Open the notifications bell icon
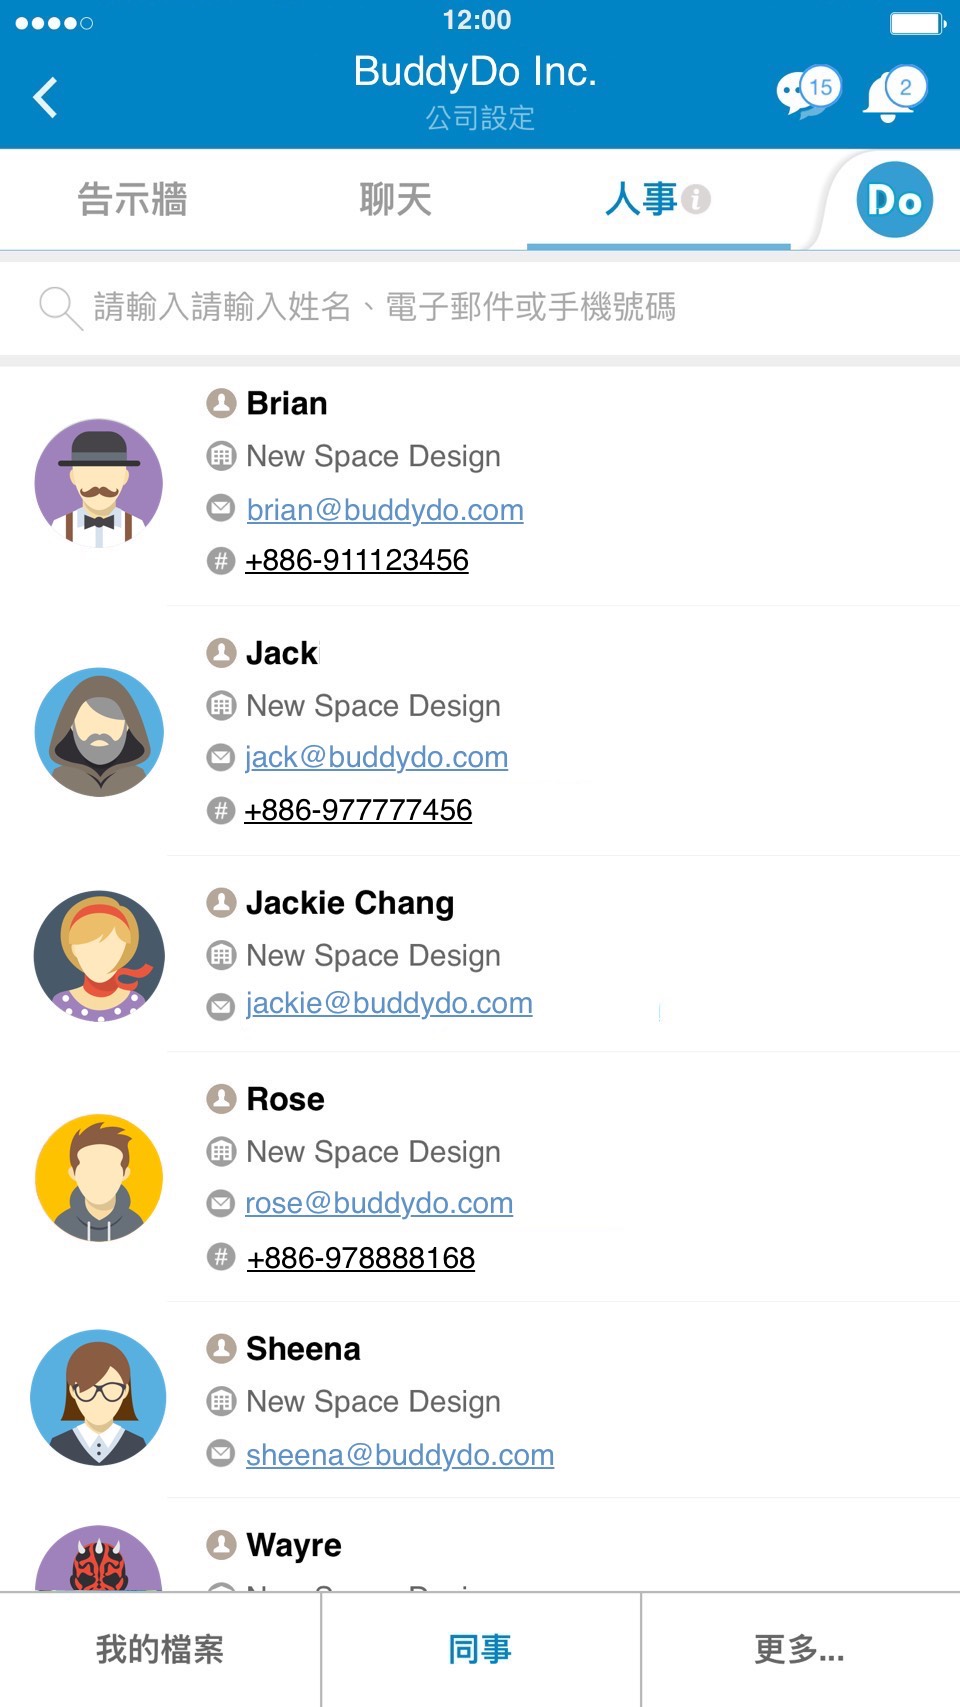This screenshot has height=1707, width=960. pyautogui.click(x=893, y=95)
